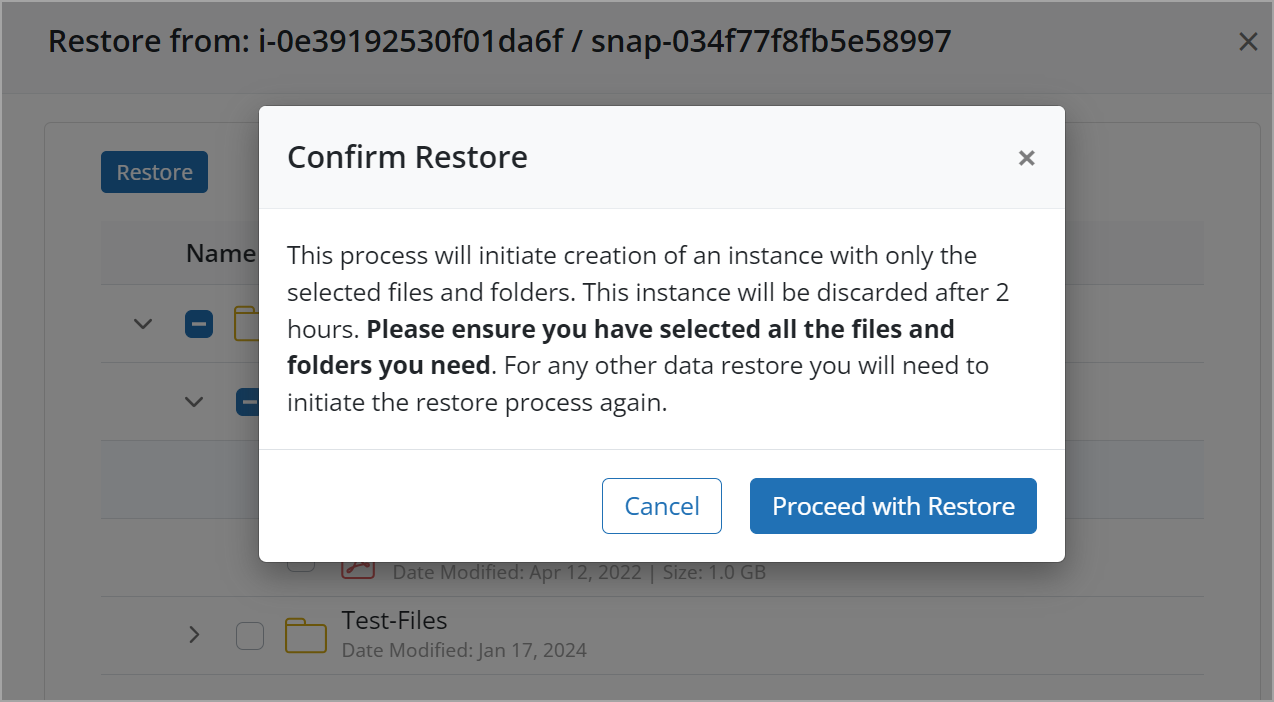This screenshot has height=702, width=1274.
Task: Click the Restore button behind the dialog
Action: (x=154, y=172)
